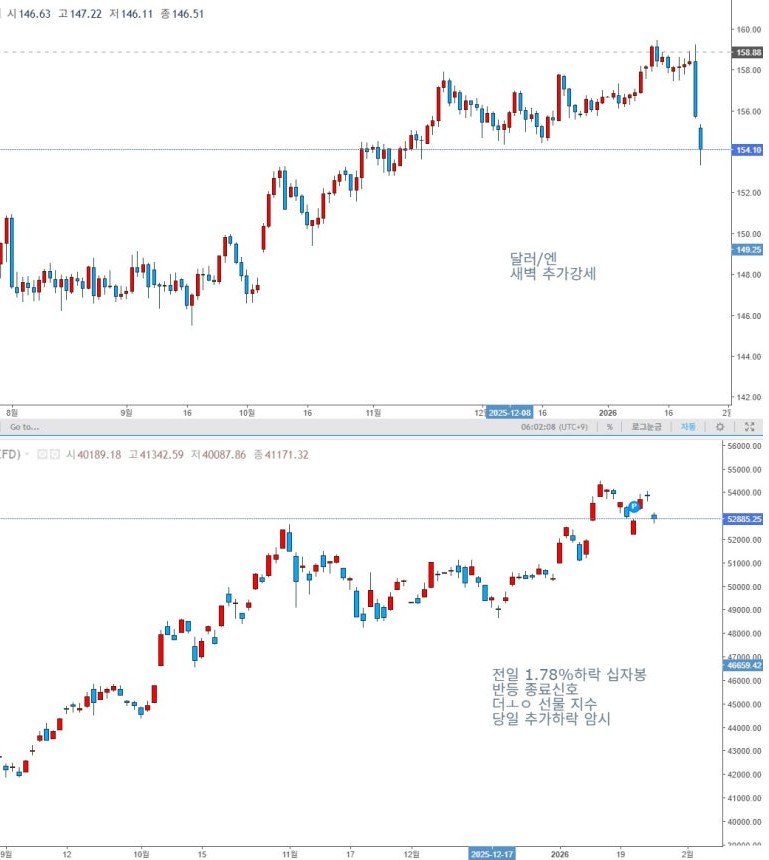Click the 154.10 current price label
Image resolution: width=769 pixels, height=860 pixels.
(x=748, y=149)
